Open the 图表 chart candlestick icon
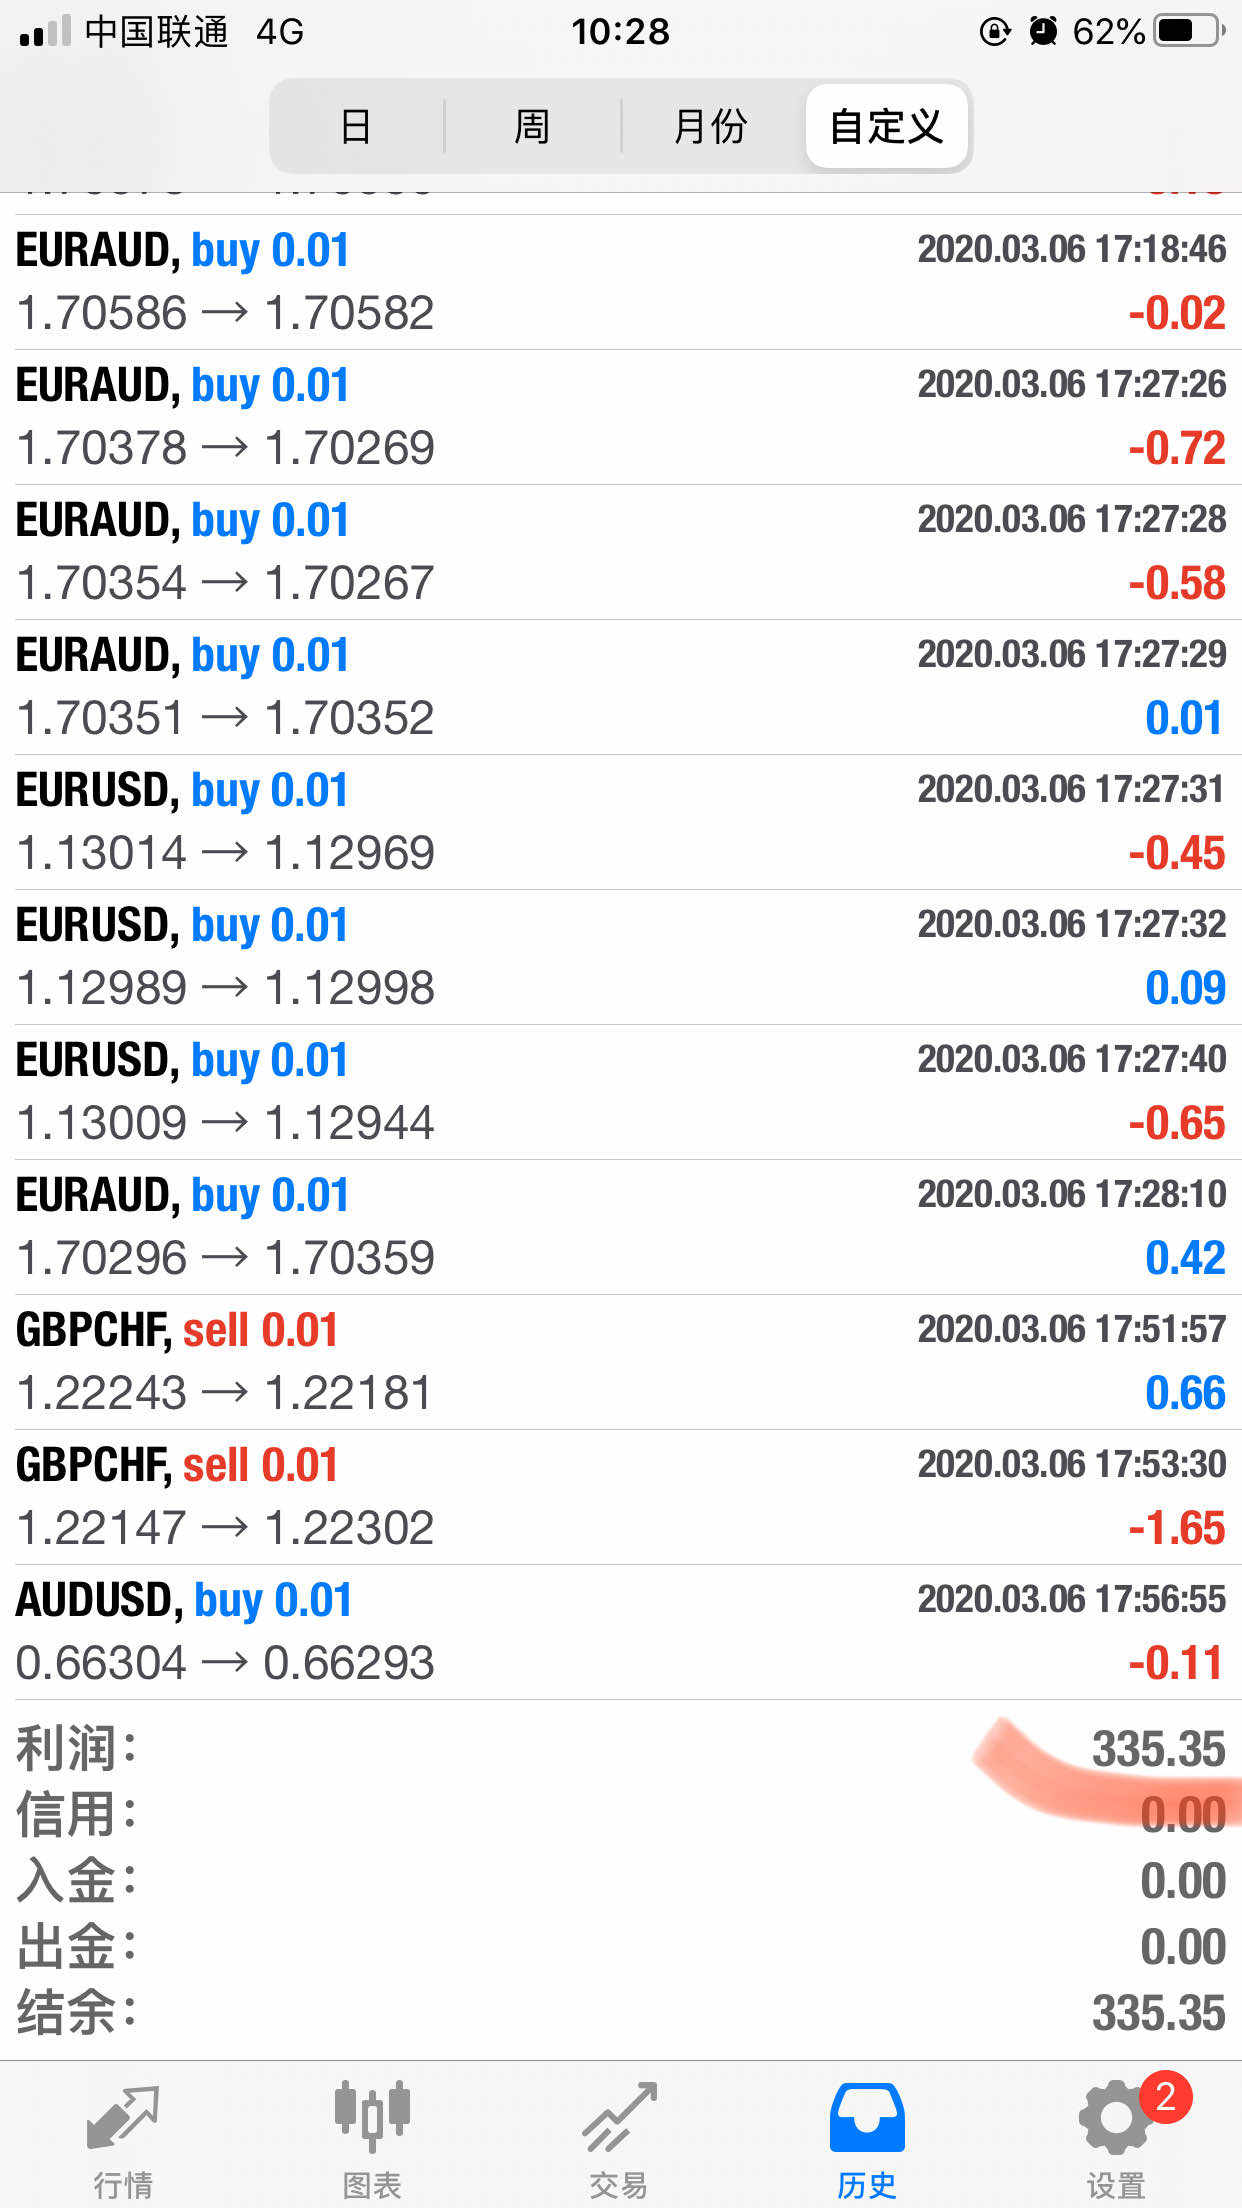Viewport: 1242px width, 2208px height. (372, 2118)
